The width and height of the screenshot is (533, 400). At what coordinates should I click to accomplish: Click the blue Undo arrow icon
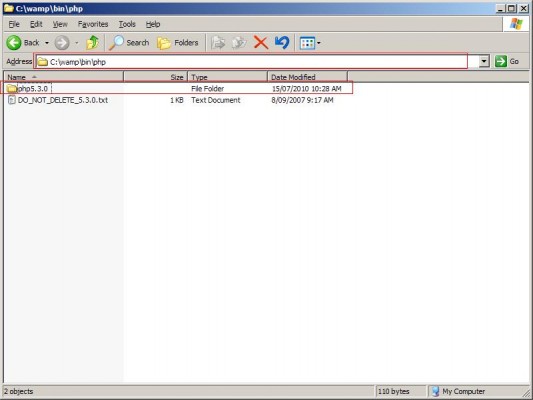pos(282,43)
